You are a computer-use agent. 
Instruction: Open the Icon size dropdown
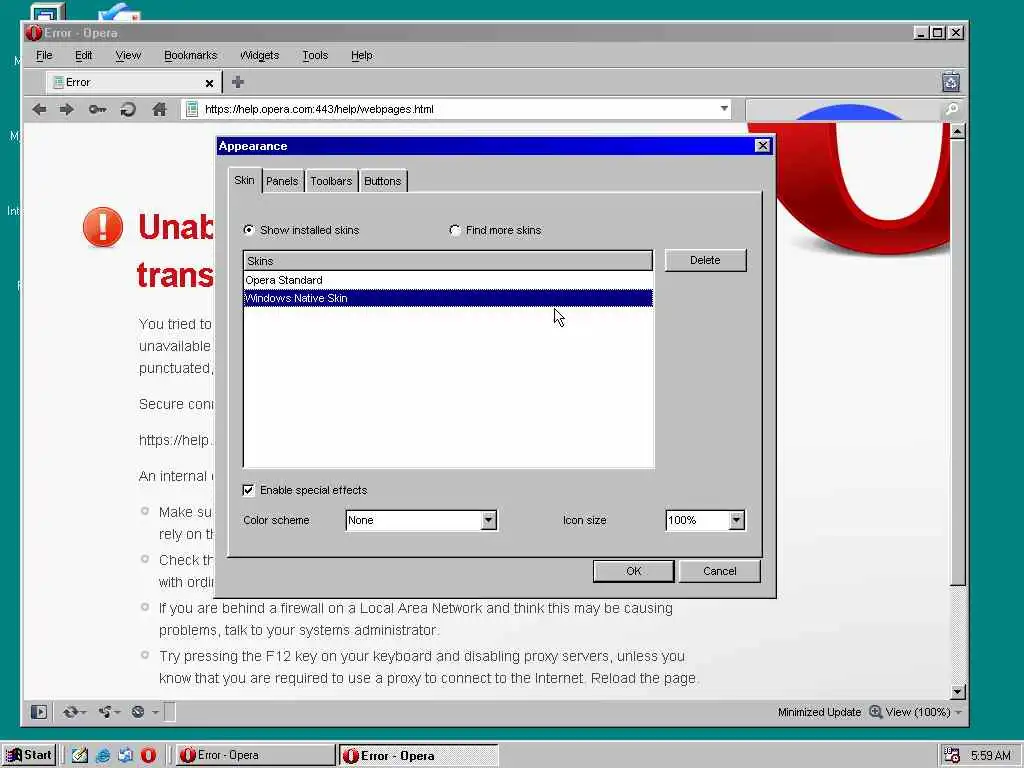(736, 520)
